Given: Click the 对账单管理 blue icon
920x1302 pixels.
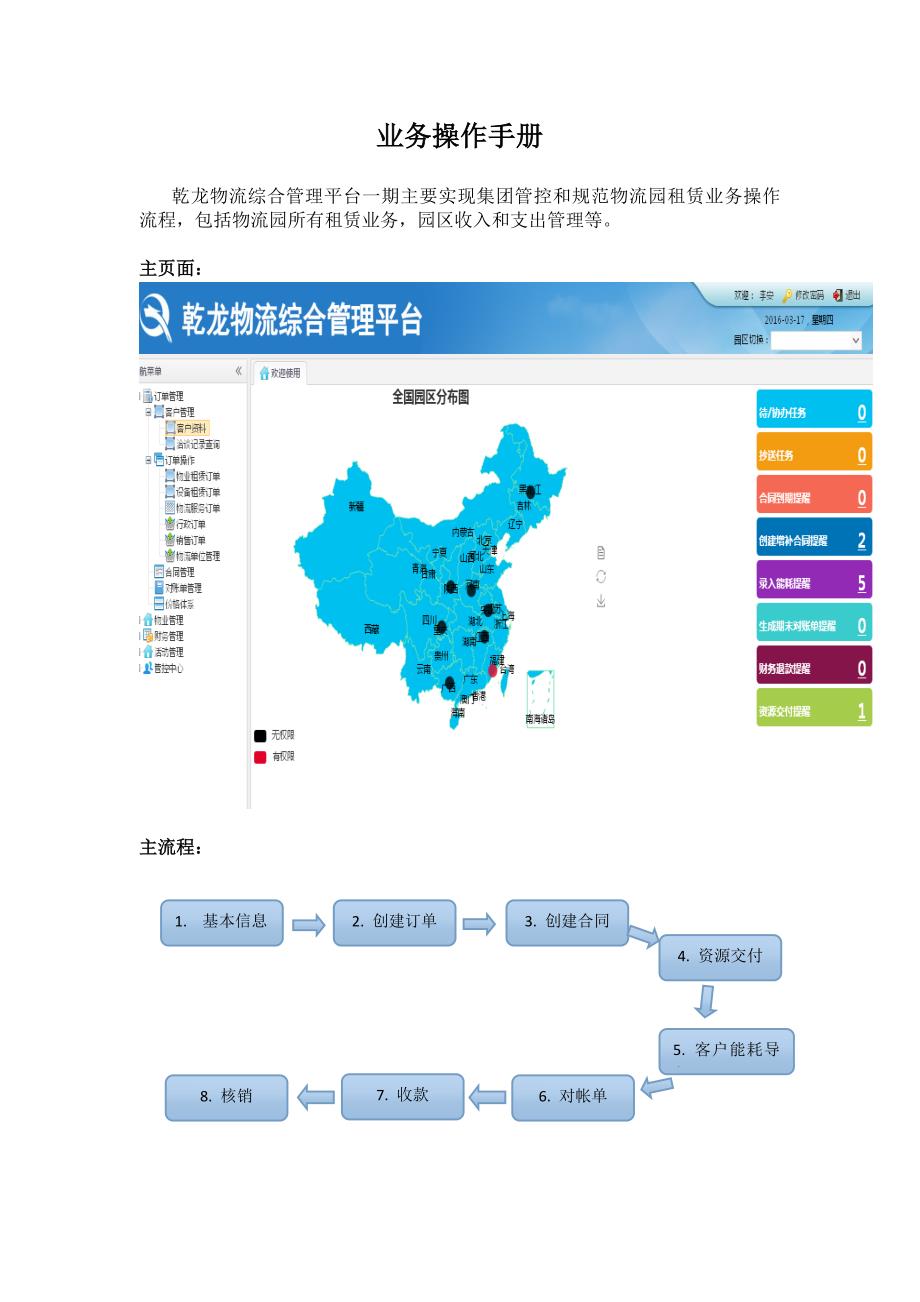Looking at the screenshot, I should coord(158,588).
